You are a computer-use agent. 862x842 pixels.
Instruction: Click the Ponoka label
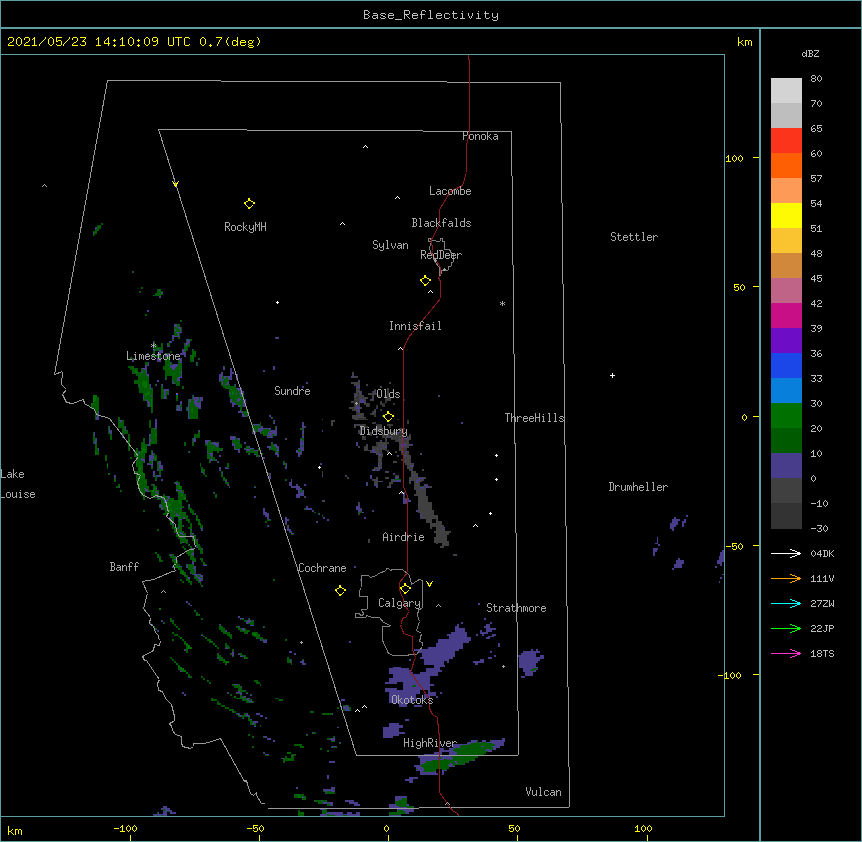480,136
